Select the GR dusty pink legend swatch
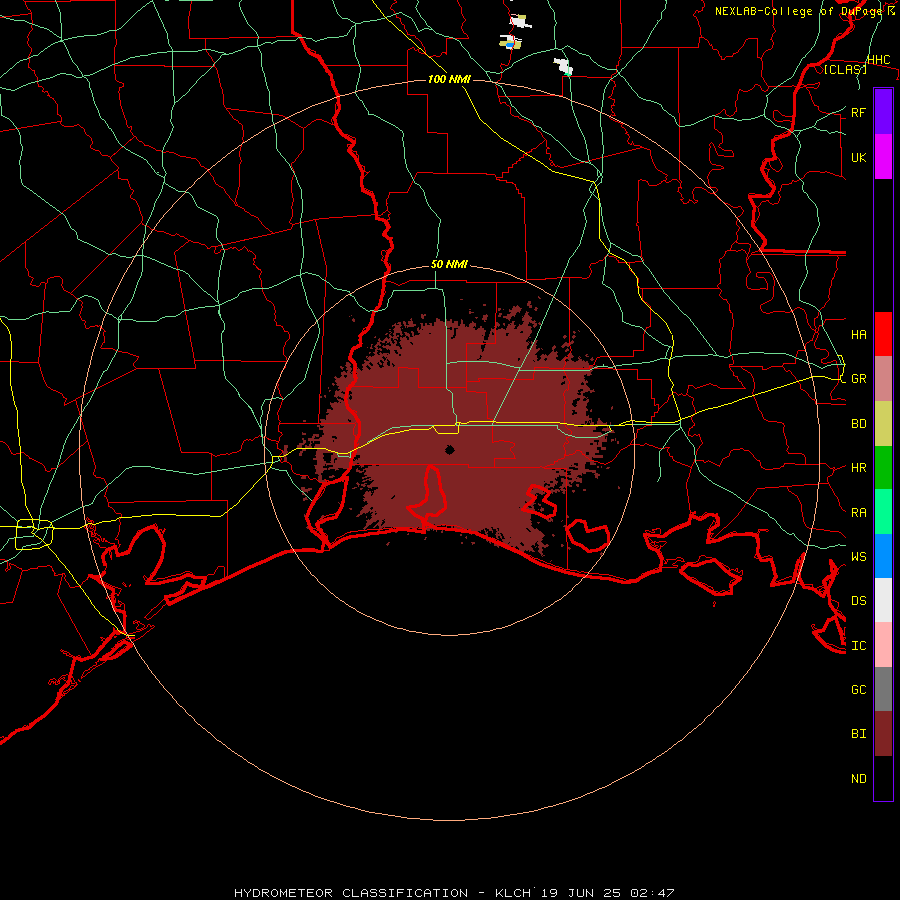The width and height of the screenshot is (900, 900). click(x=883, y=378)
